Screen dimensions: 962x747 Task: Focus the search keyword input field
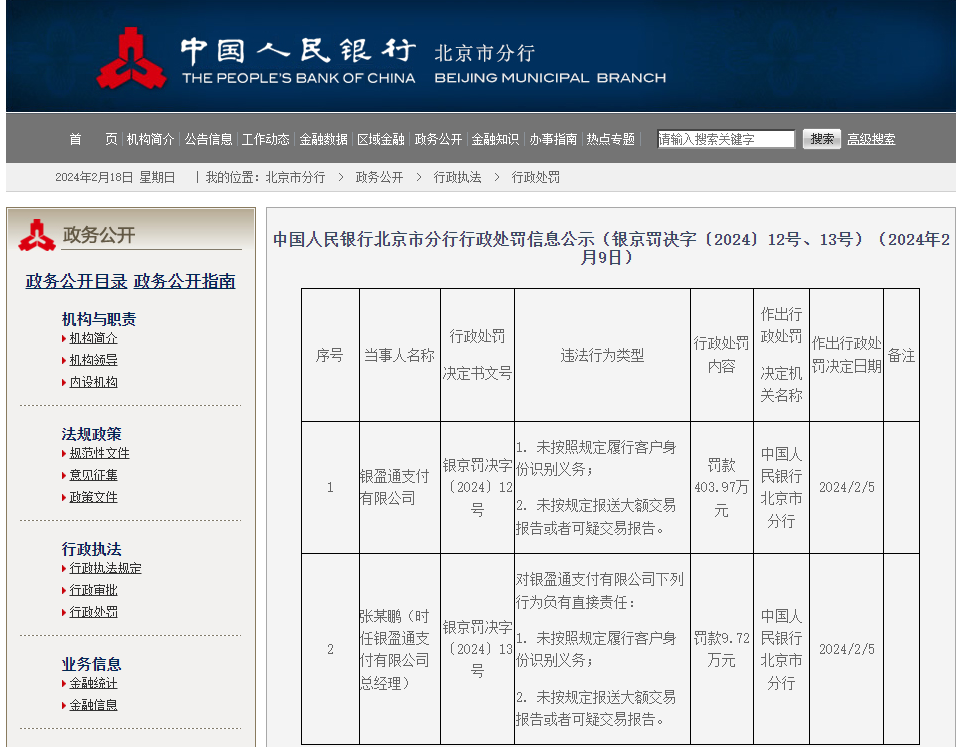[x=726, y=139]
